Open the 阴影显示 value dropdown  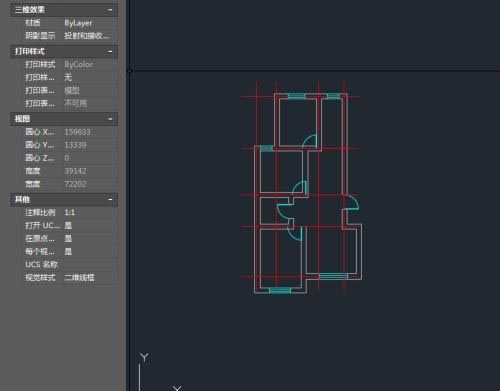pos(90,36)
